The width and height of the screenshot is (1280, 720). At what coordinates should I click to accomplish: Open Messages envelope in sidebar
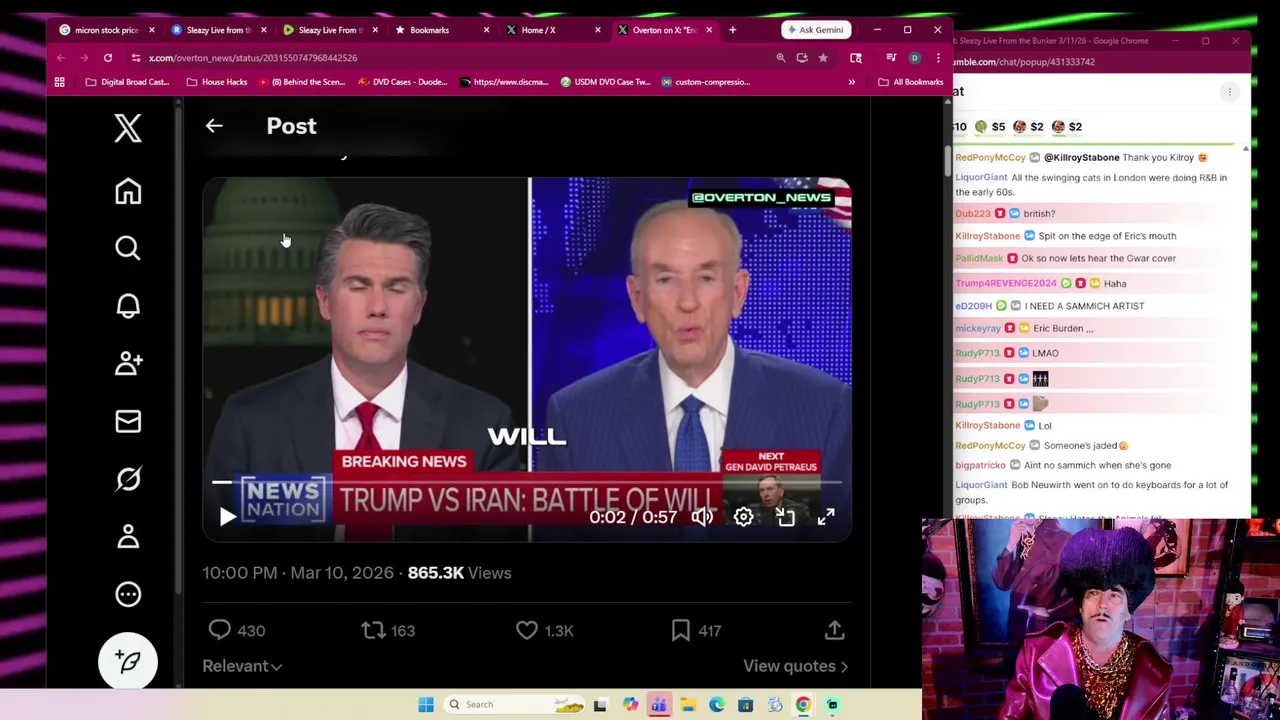click(128, 421)
